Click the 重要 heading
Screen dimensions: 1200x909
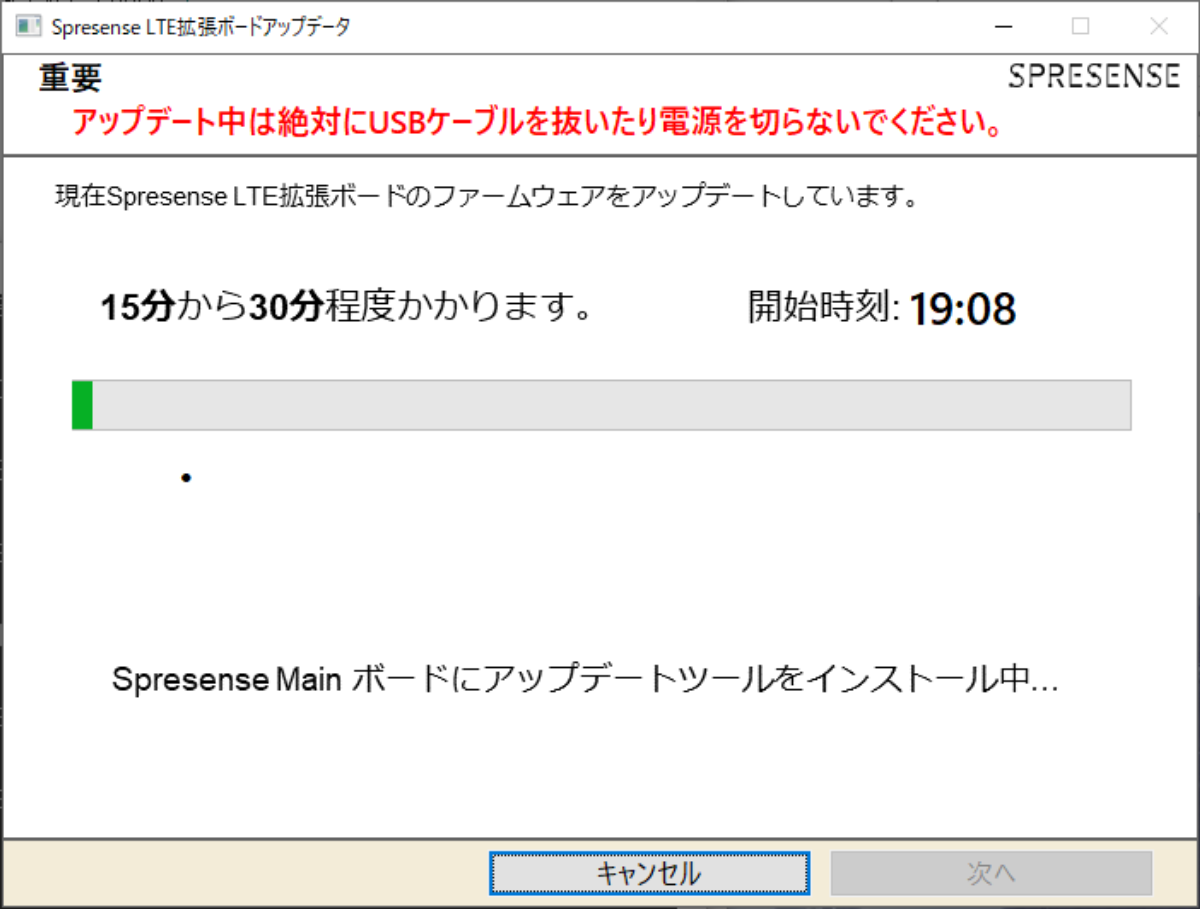coord(70,78)
